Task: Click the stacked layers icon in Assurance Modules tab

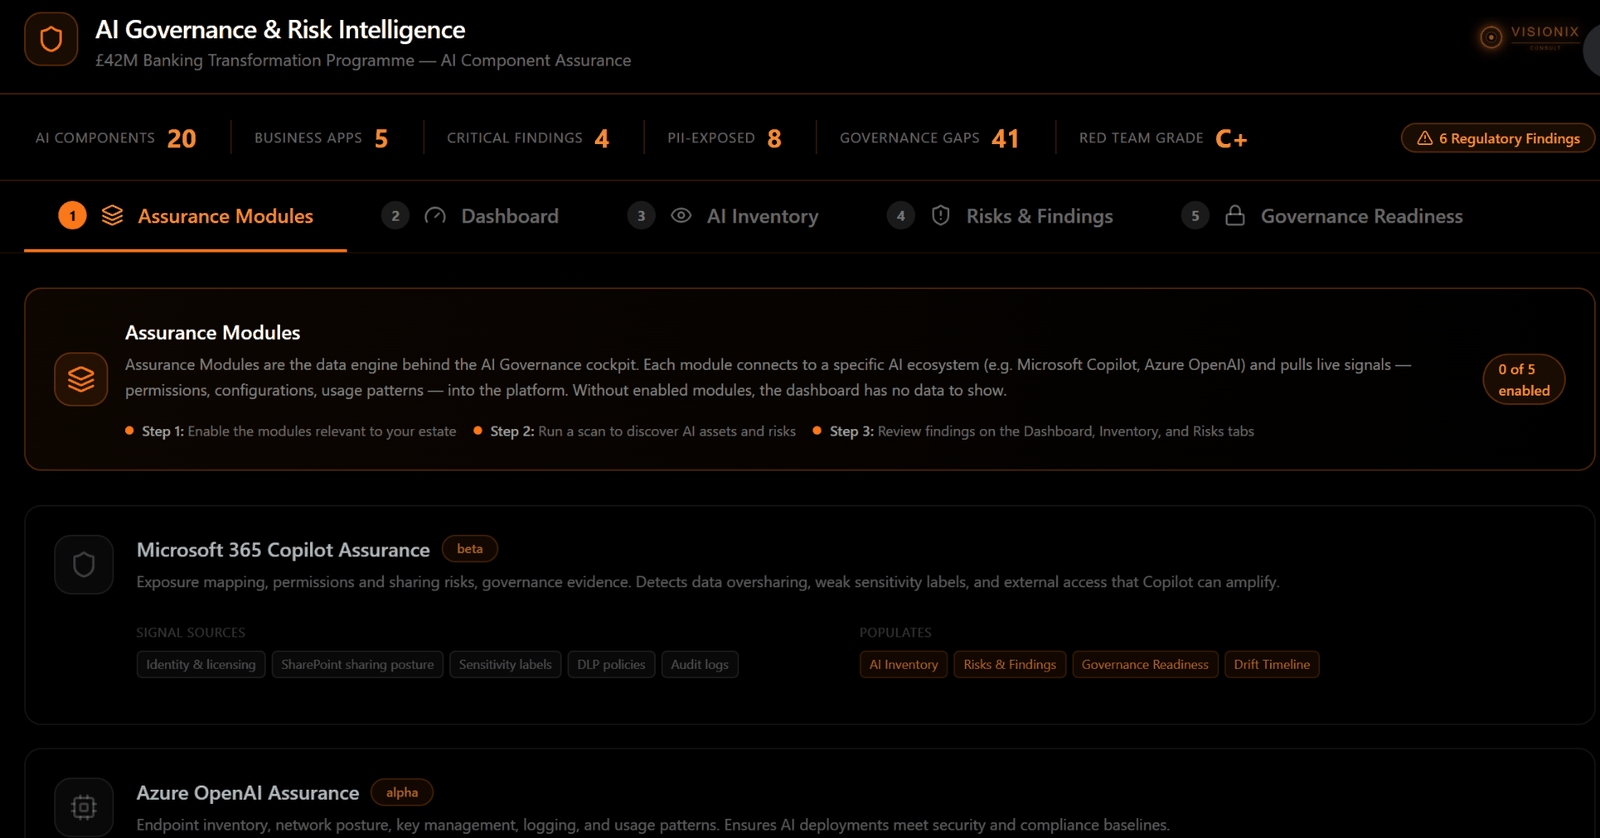Action: tap(112, 215)
